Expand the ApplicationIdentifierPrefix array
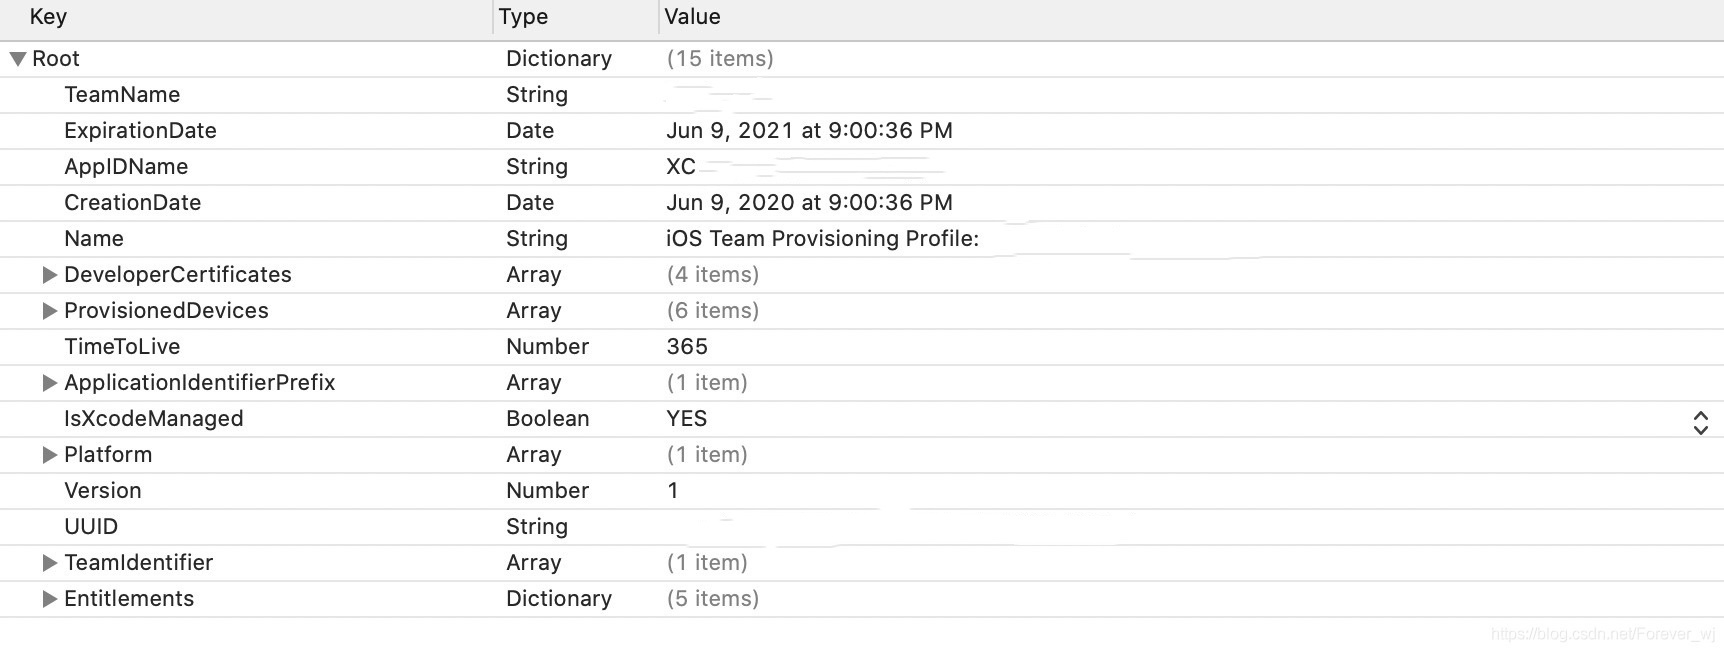The width and height of the screenshot is (1724, 652). tap(49, 383)
